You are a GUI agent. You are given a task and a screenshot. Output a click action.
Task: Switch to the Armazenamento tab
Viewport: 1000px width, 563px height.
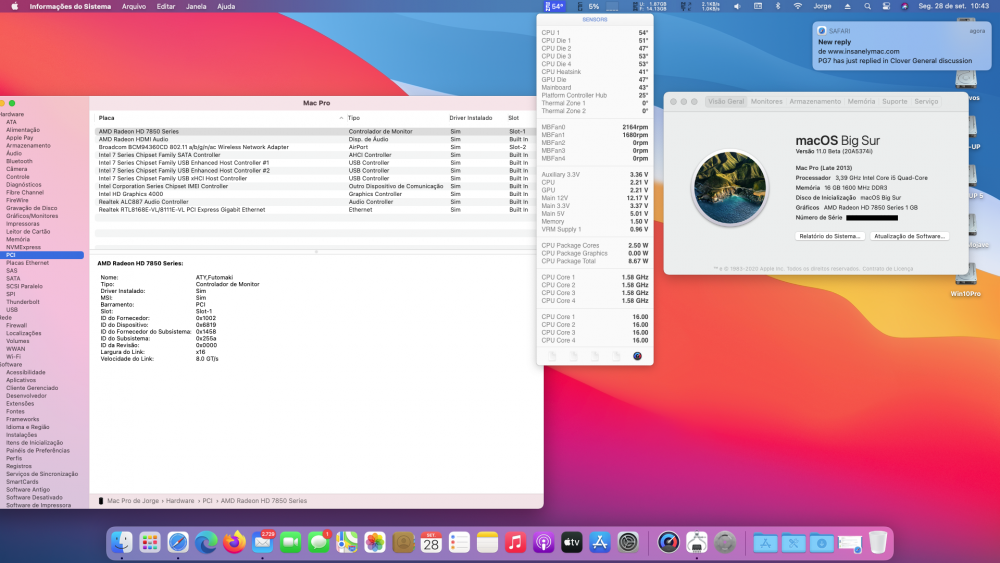point(815,101)
